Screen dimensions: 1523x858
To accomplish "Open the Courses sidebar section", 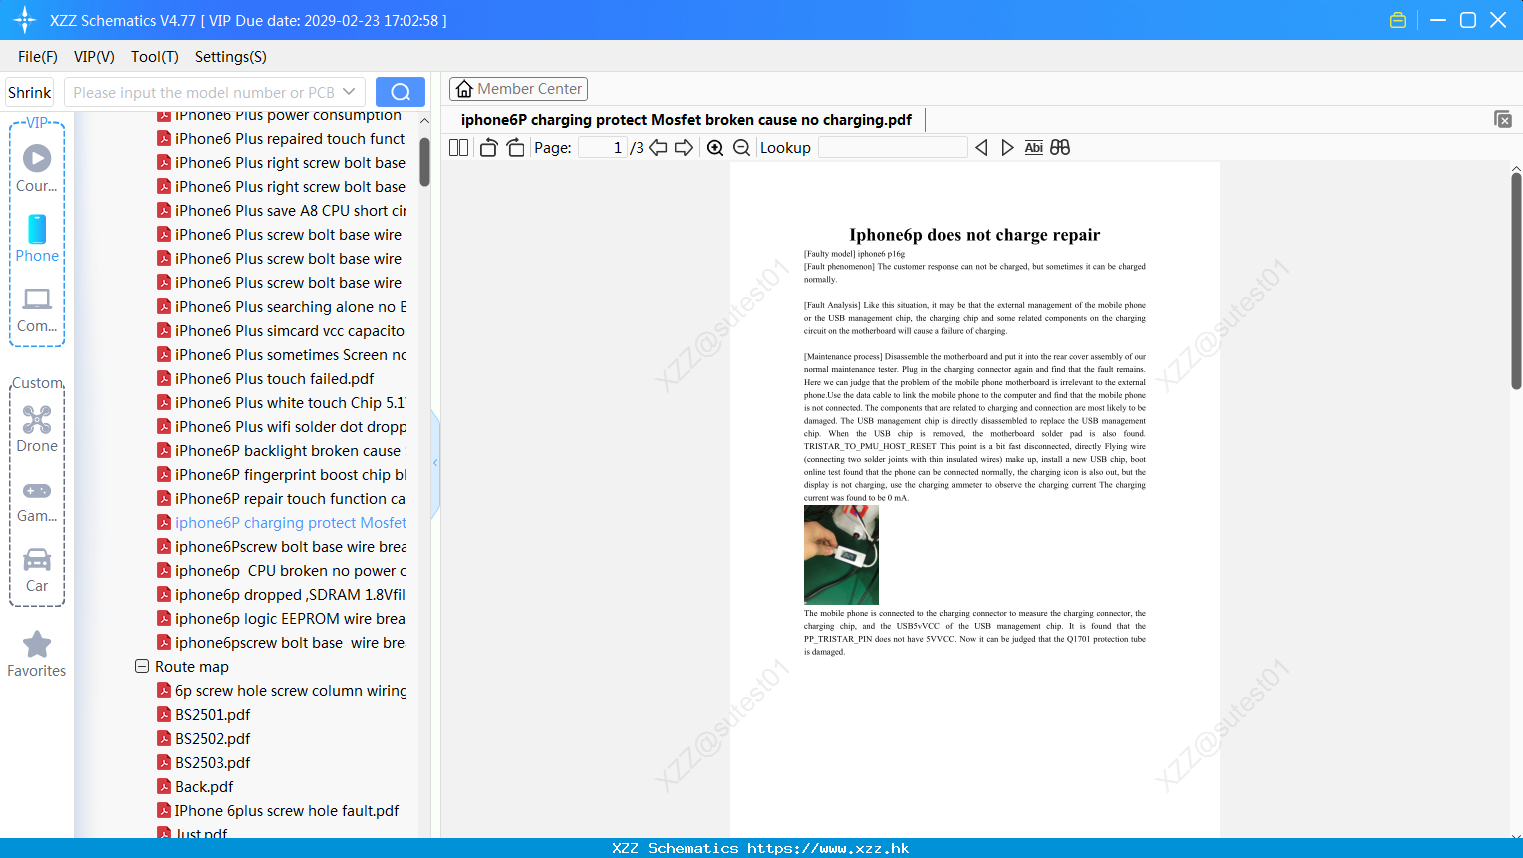I will pyautogui.click(x=37, y=168).
